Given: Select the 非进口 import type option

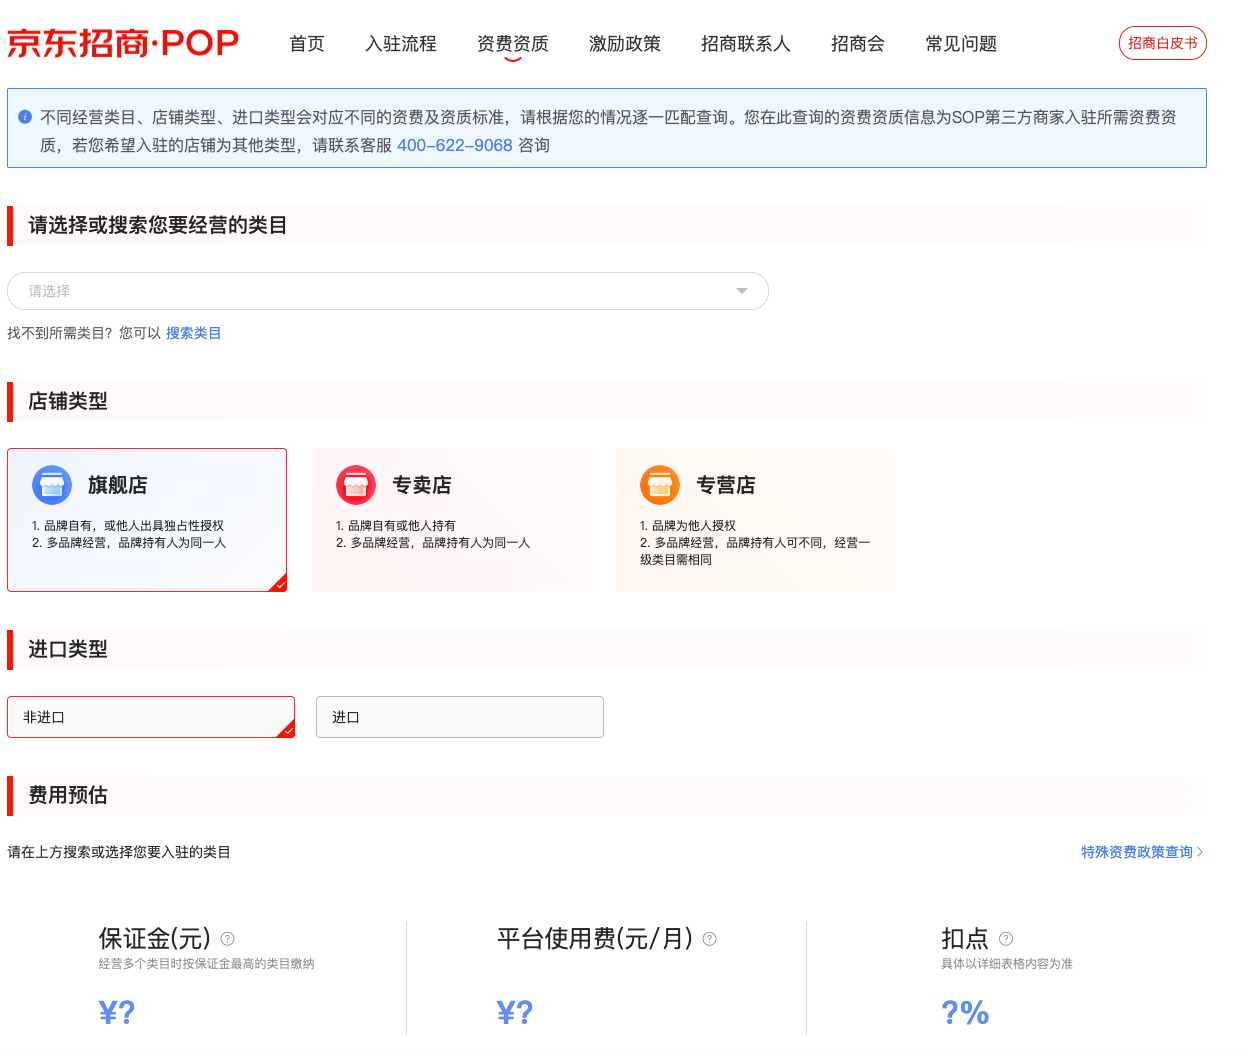Looking at the screenshot, I should [151, 717].
